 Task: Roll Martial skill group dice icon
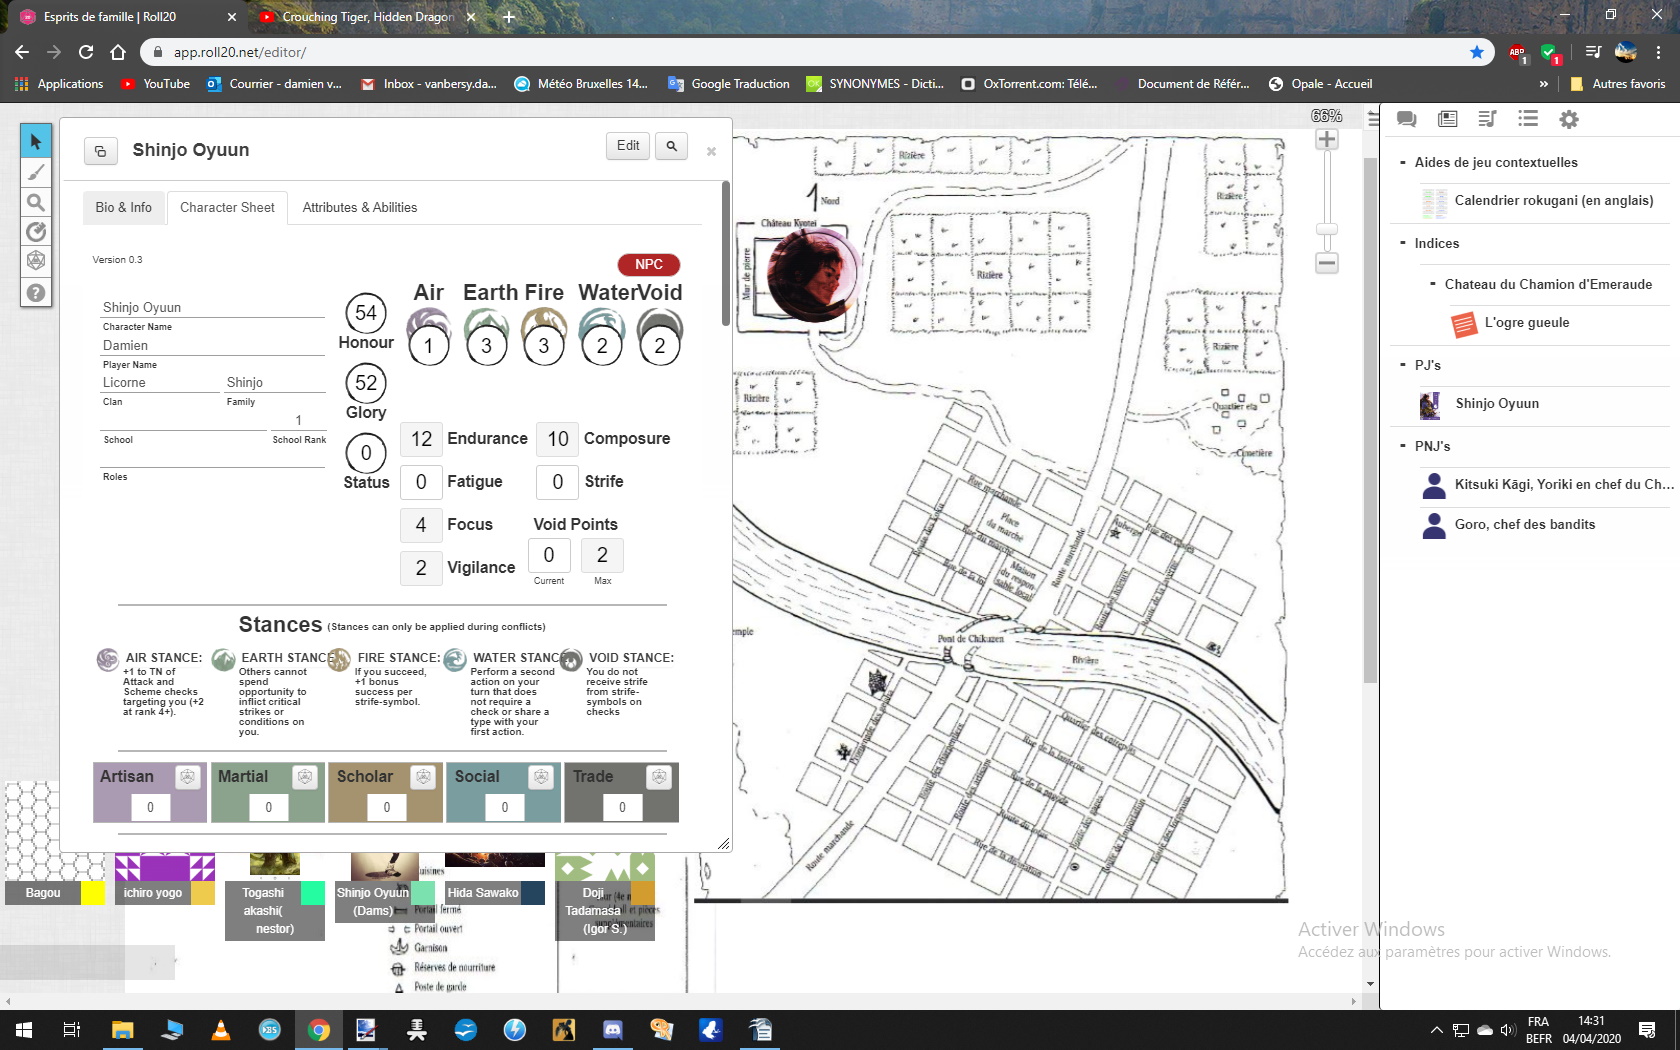point(305,777)
